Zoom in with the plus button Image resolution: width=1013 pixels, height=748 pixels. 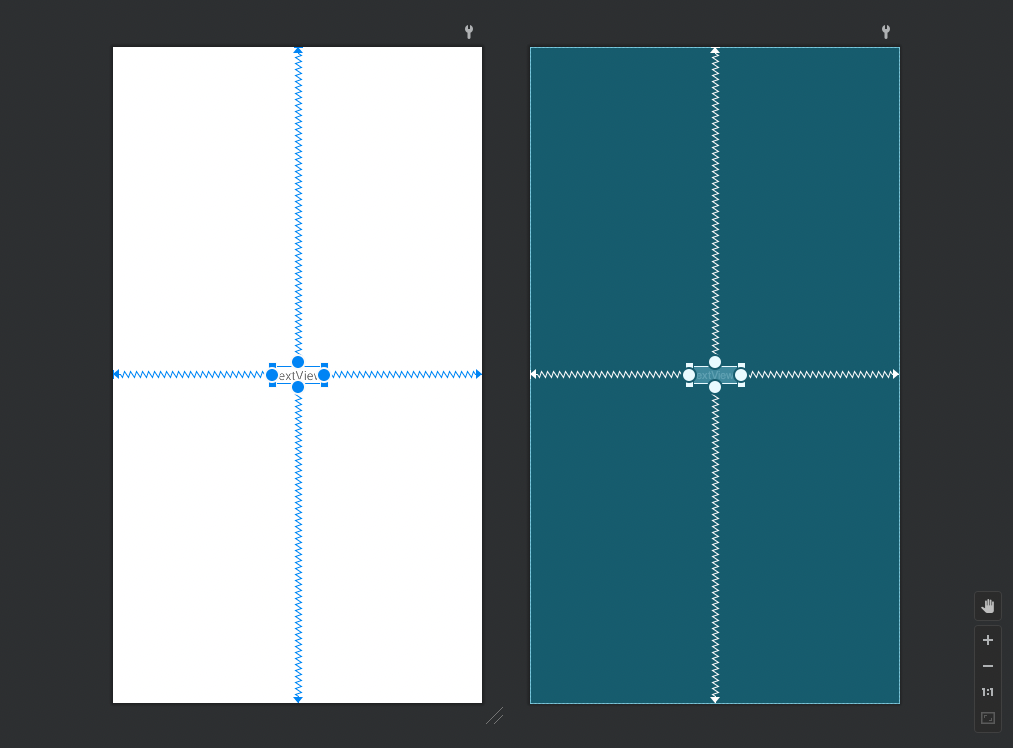[988, 640]
